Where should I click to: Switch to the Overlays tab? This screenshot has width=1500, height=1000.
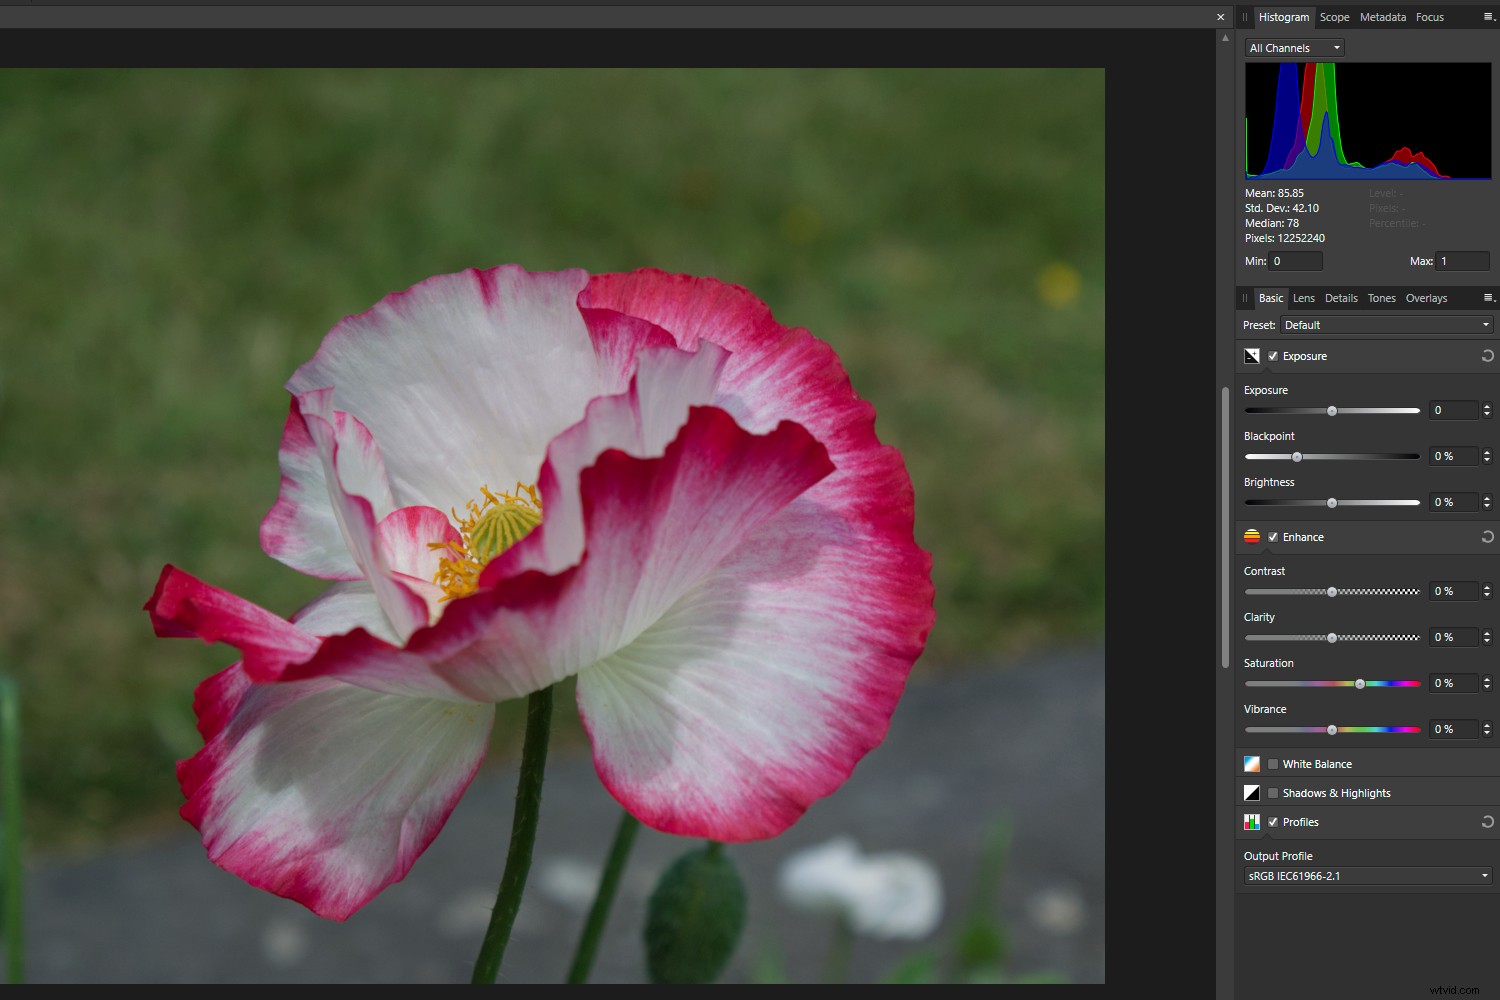click(1426, 298)
